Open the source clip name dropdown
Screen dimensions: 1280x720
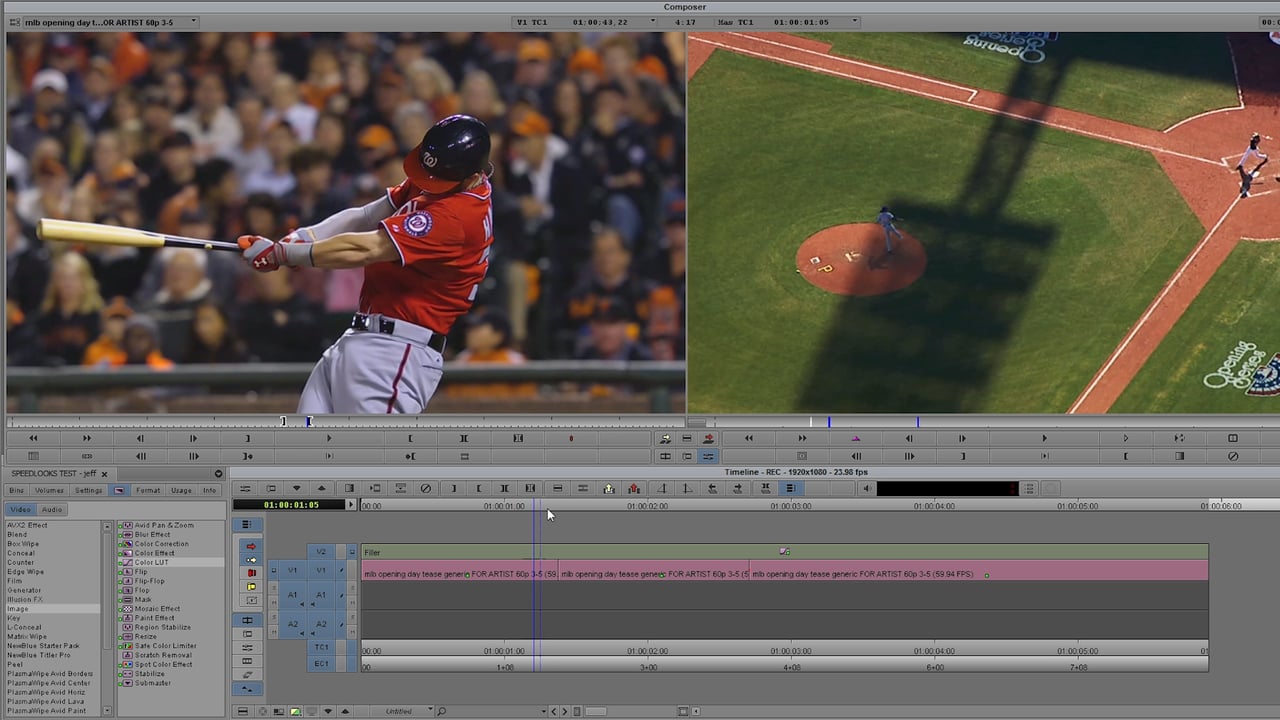pos(193,22)
